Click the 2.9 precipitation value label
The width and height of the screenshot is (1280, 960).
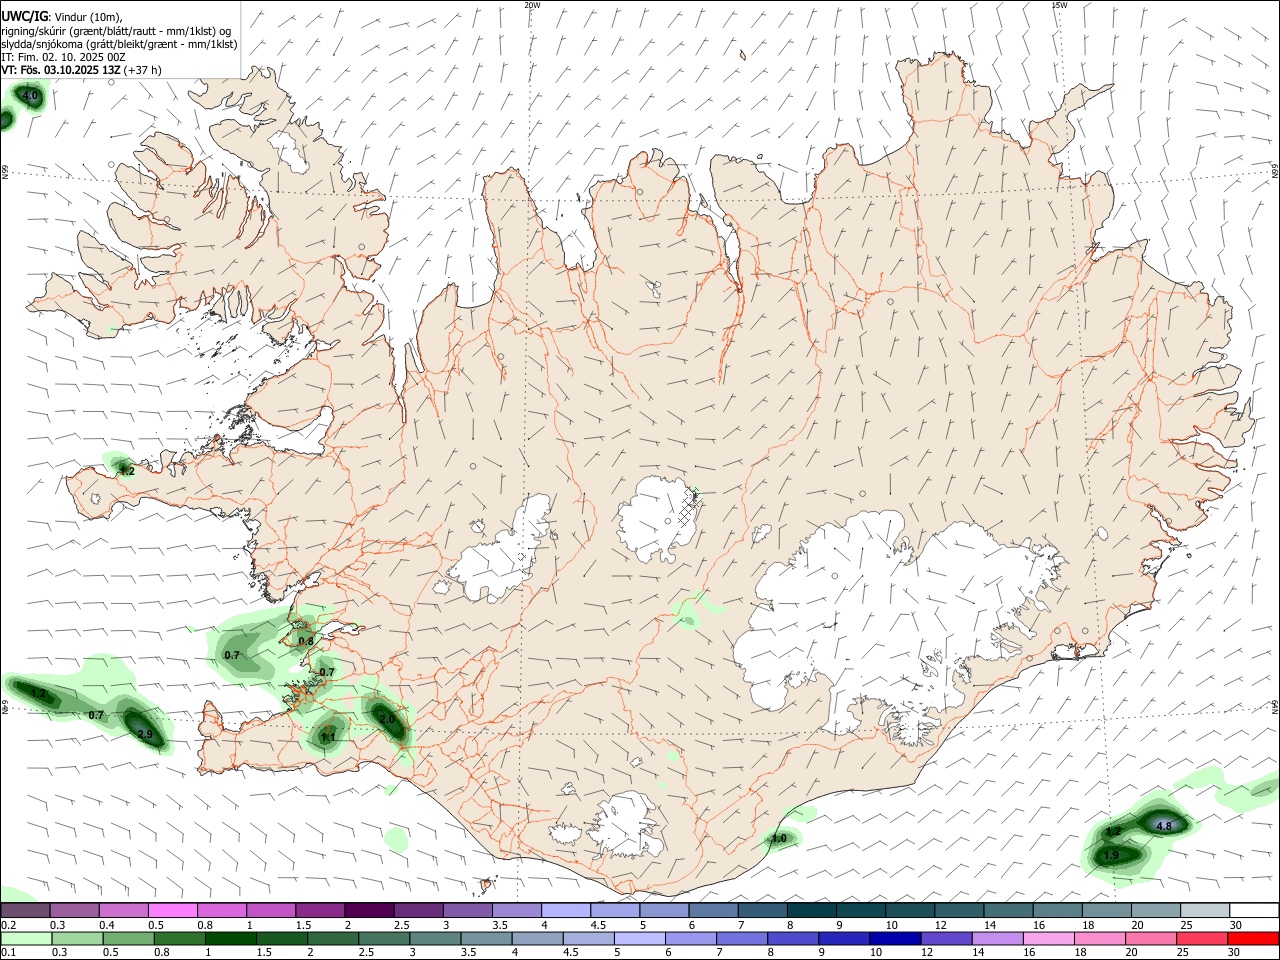click(145, 735)
